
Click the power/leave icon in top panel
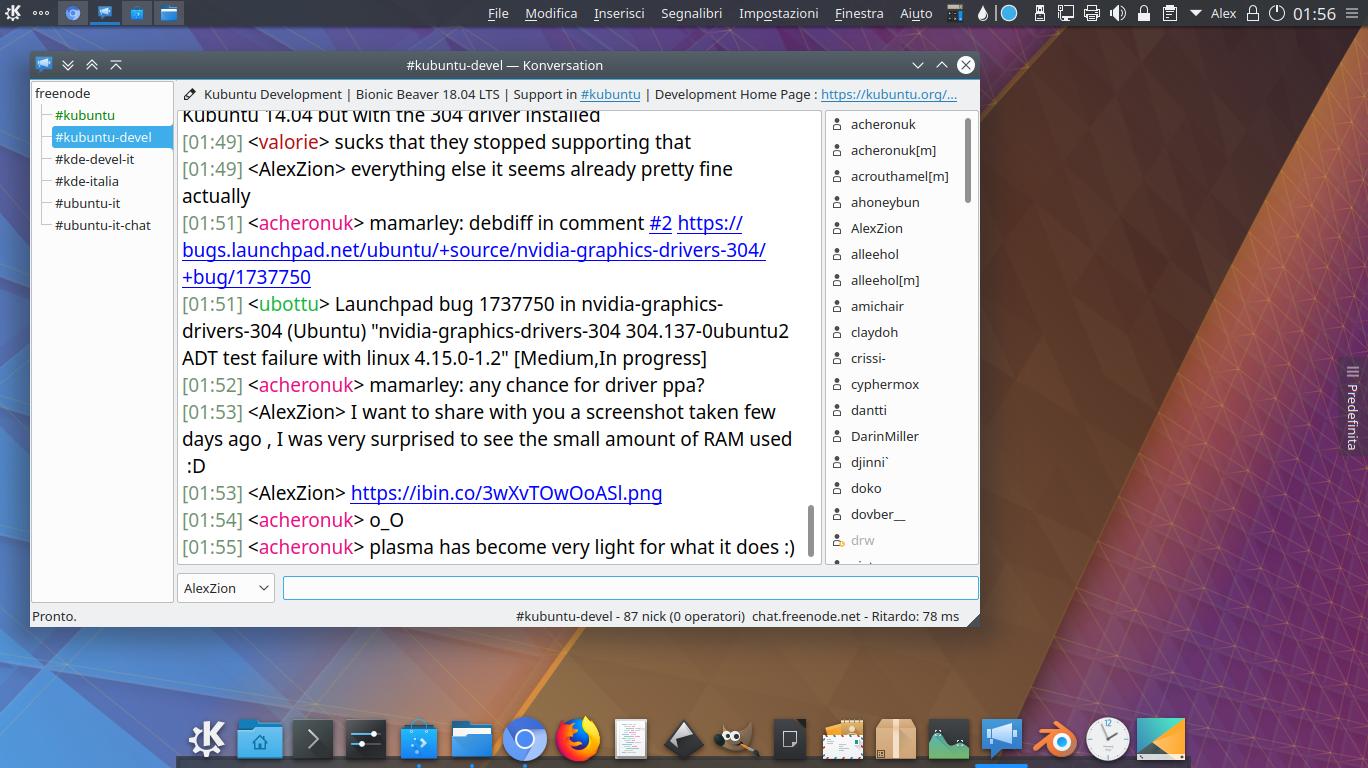point(1276,13)
